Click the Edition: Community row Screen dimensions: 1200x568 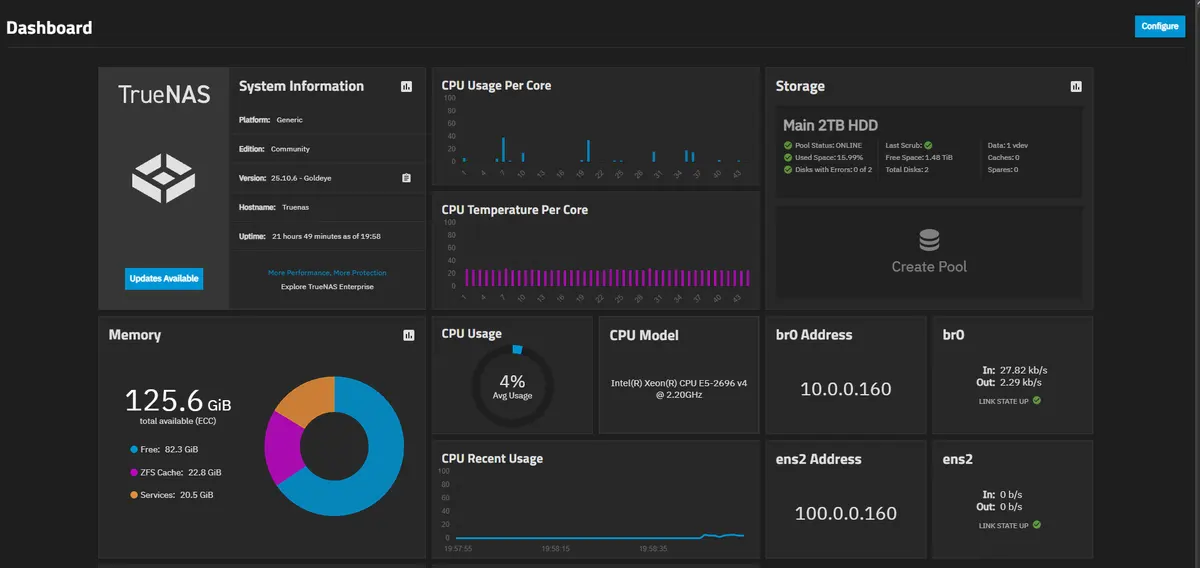click(327, 149)
